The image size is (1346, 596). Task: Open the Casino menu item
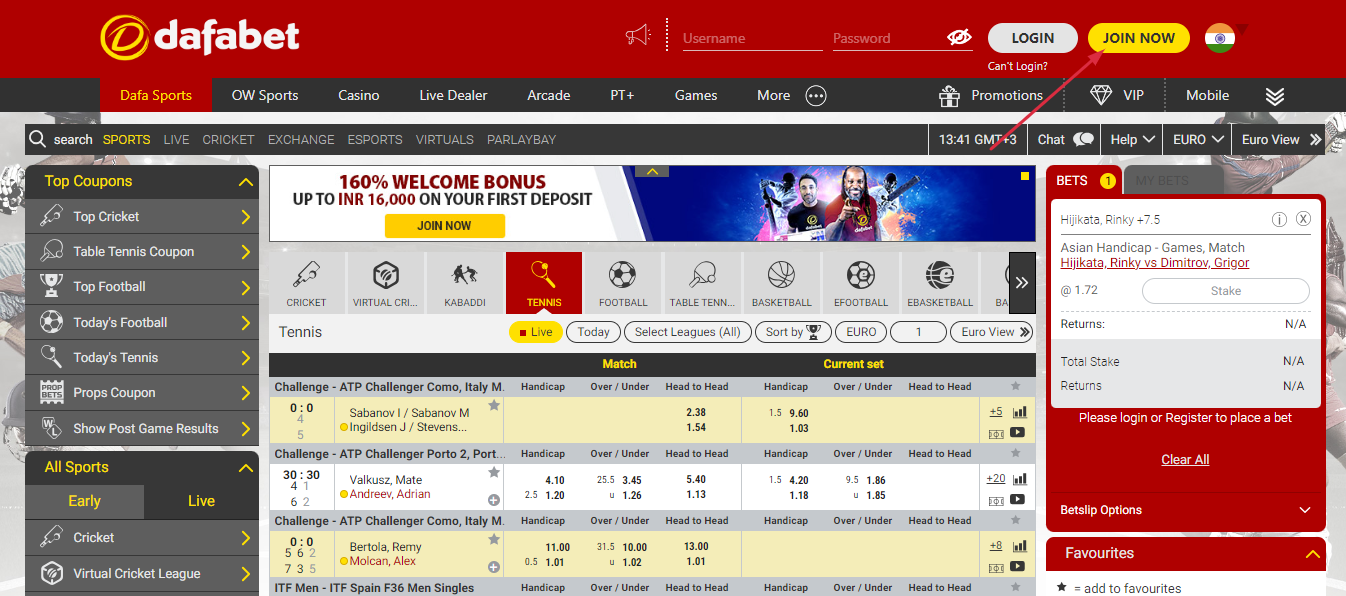pos(358,95)
